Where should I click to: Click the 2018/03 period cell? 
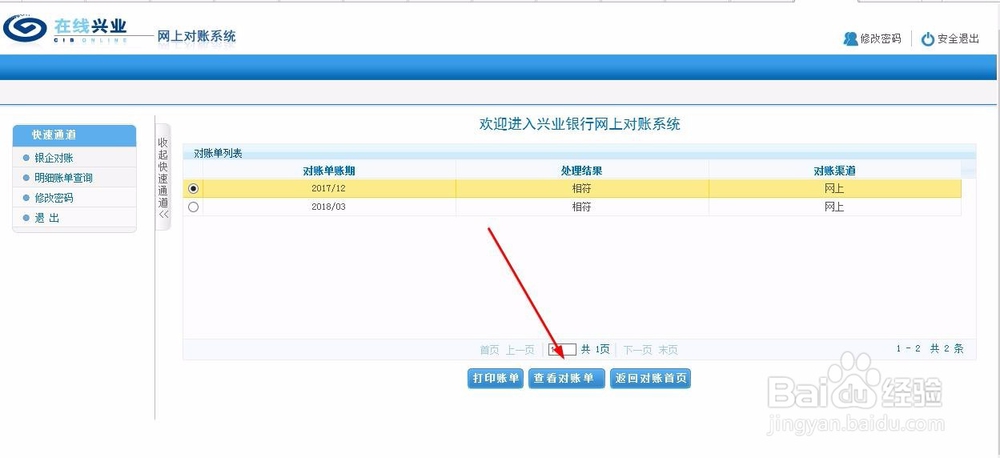[329, 207]
